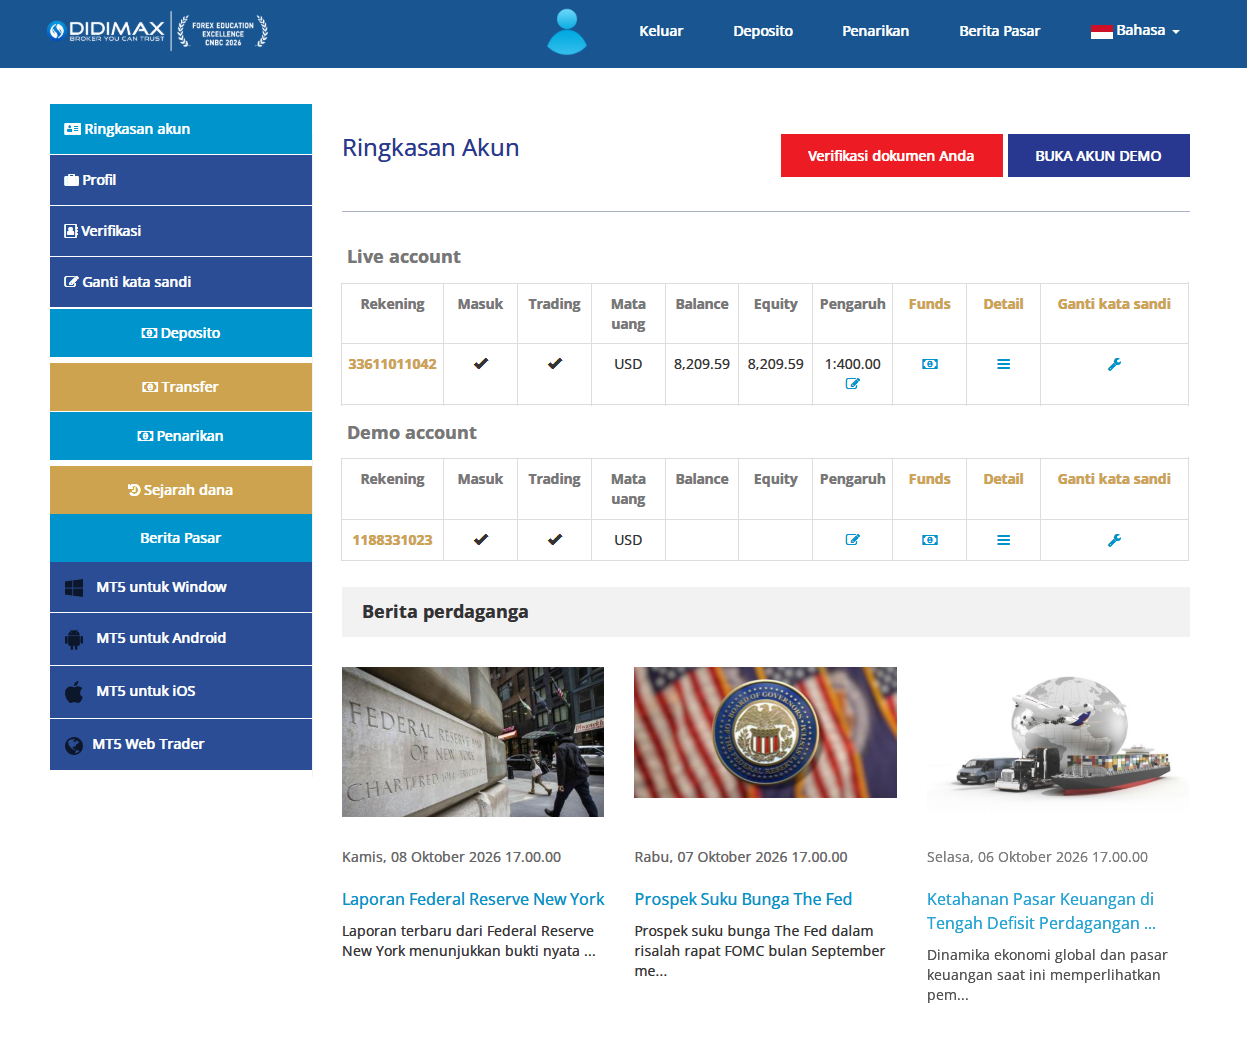The height and width of the screenshot is (1047, 1247).
Task: Click sidebar Transfer button
Action: (x=181, y=387)
